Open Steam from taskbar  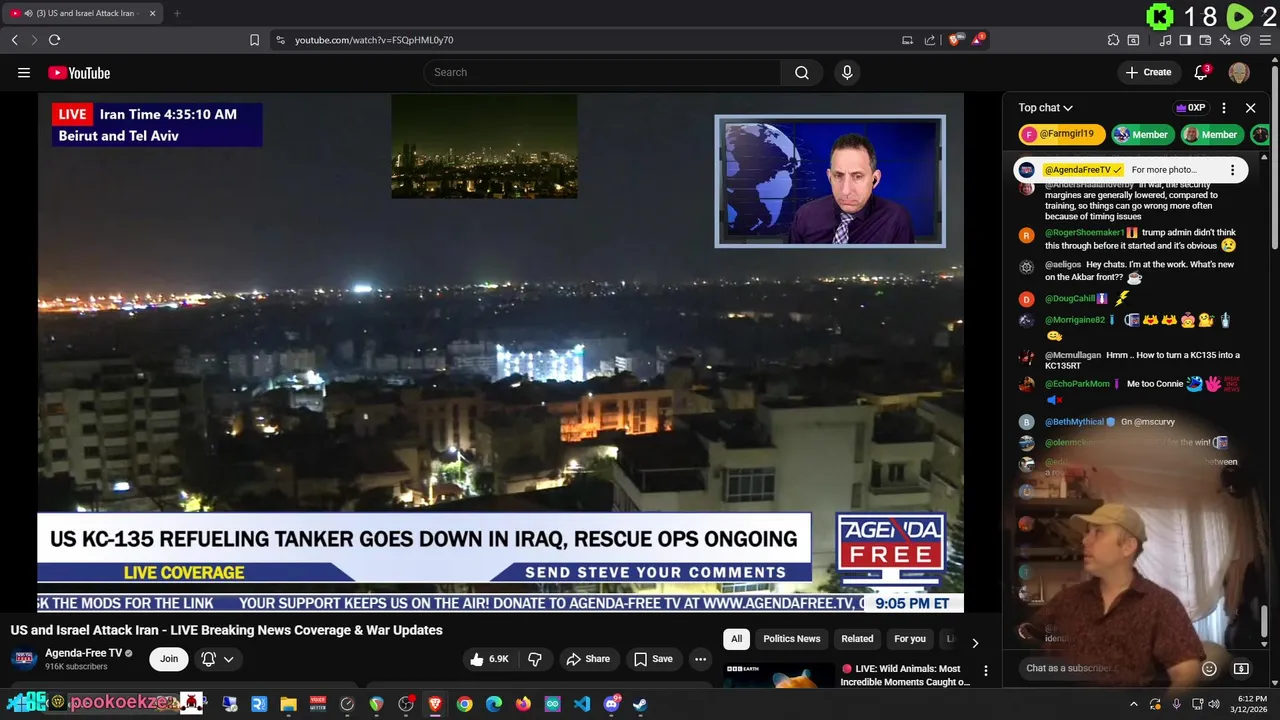640,704
